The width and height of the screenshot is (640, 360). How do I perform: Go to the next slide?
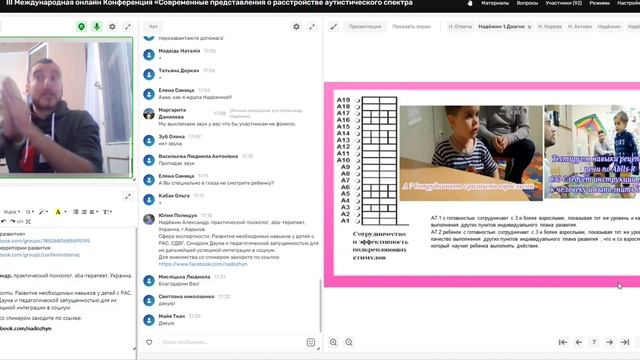point(609,342)
